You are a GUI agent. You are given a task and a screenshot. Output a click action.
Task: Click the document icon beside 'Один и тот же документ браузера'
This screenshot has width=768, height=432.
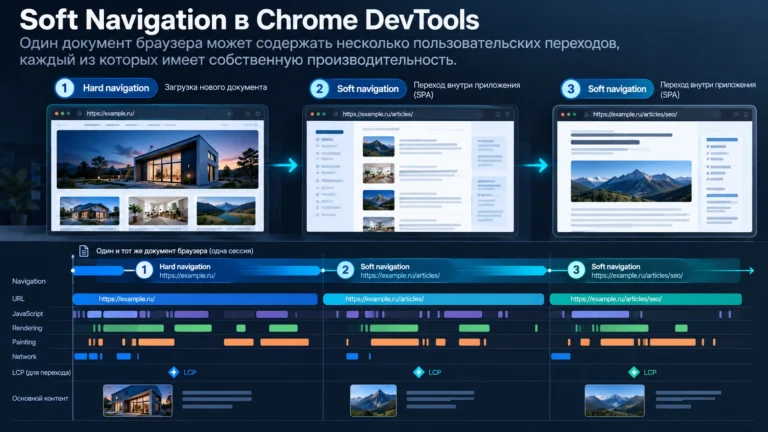tap(84, 251)
